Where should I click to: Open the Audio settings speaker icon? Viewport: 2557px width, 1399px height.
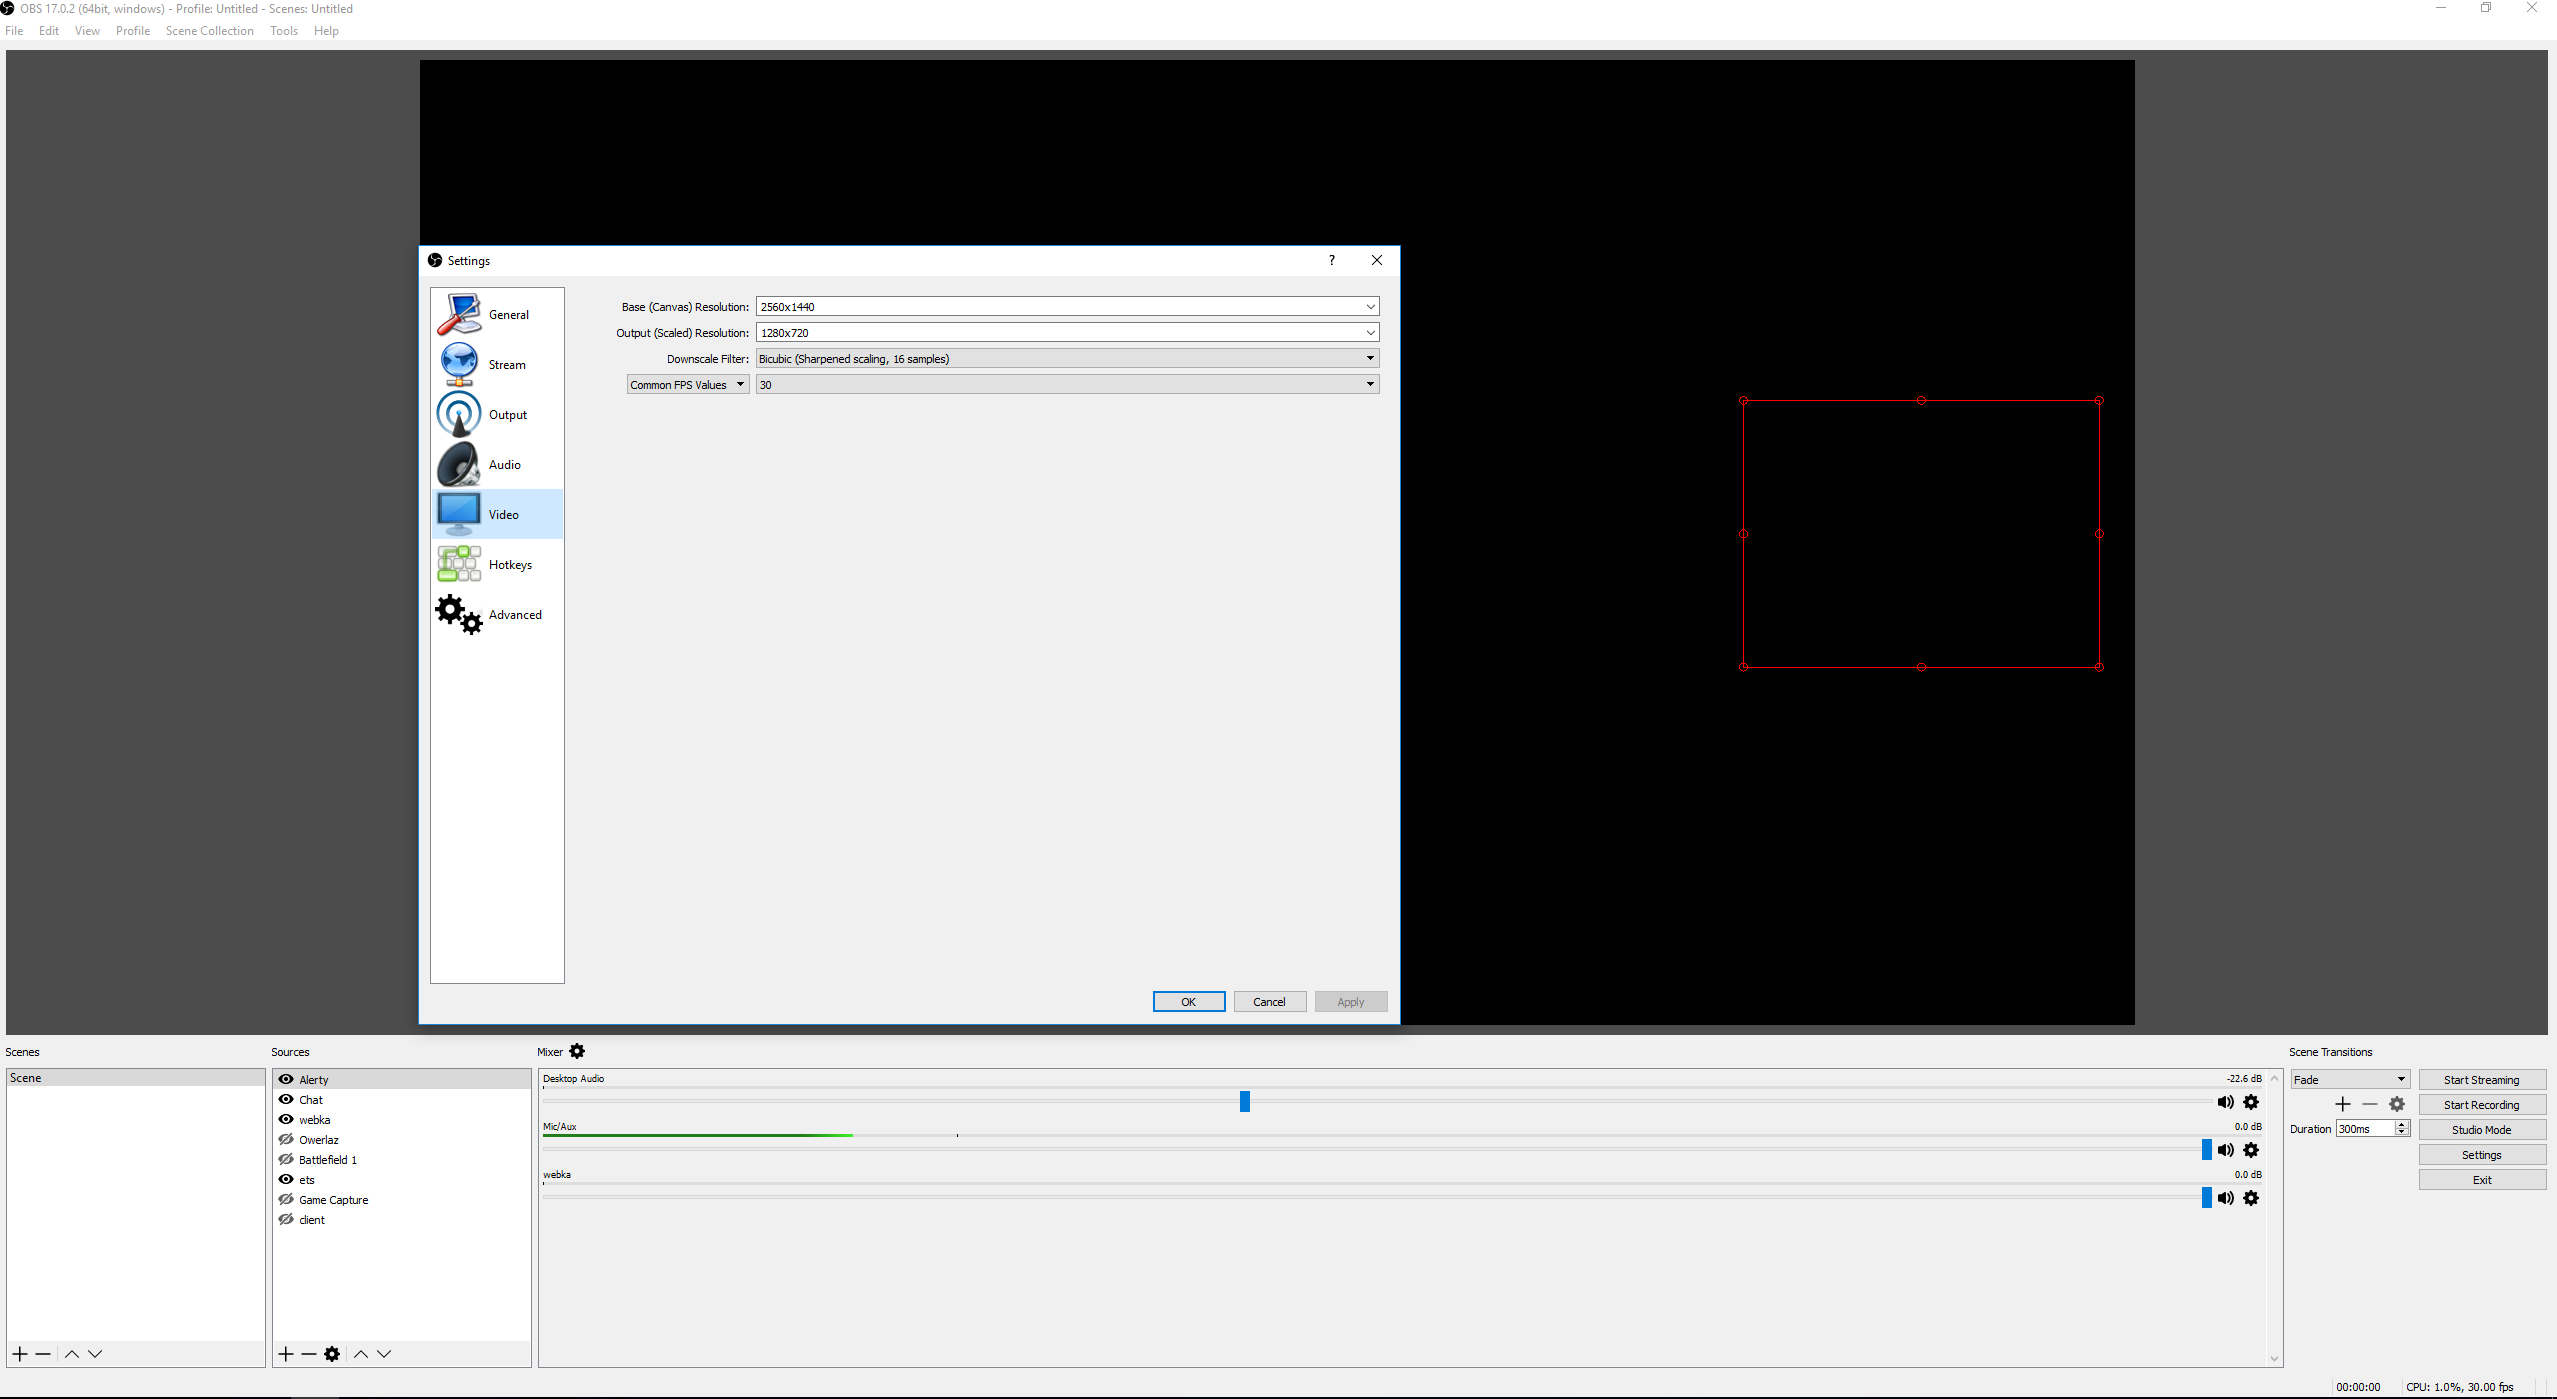pyautogui.click(x=459, y=464)
